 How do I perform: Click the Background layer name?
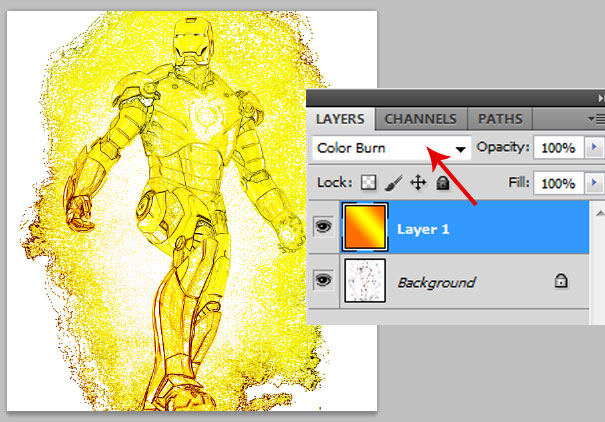(x=436, y=283)
